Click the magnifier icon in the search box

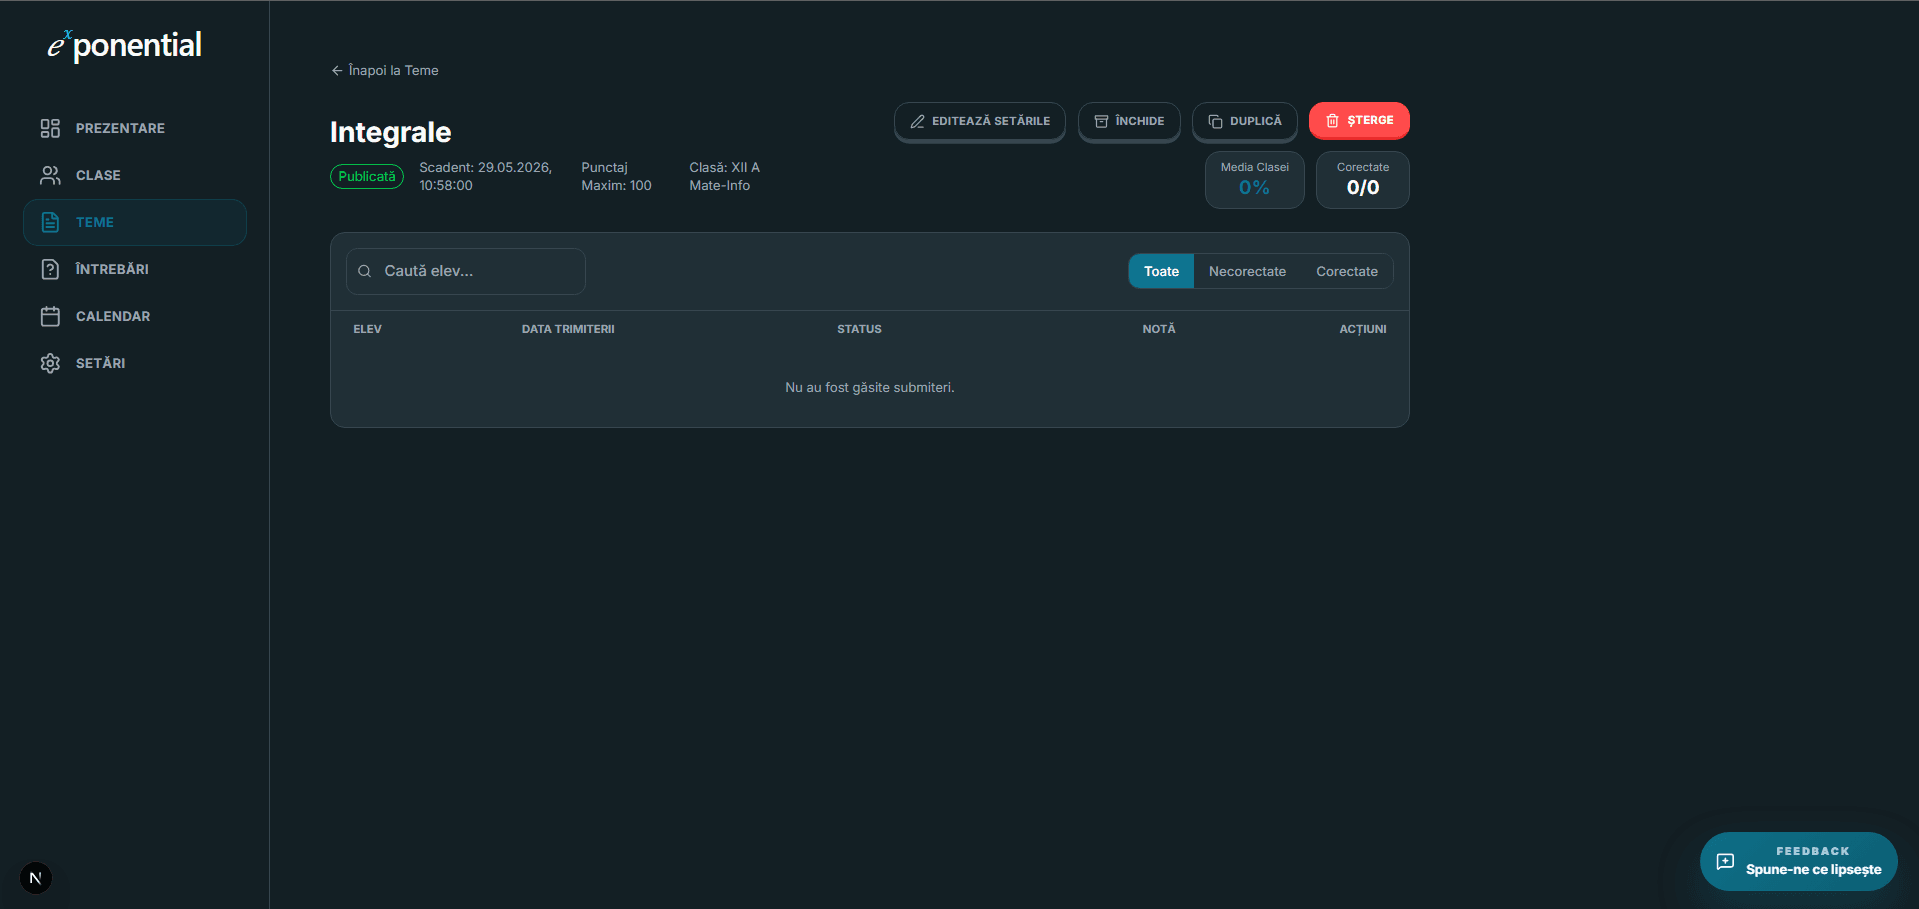tap(365, 271)
